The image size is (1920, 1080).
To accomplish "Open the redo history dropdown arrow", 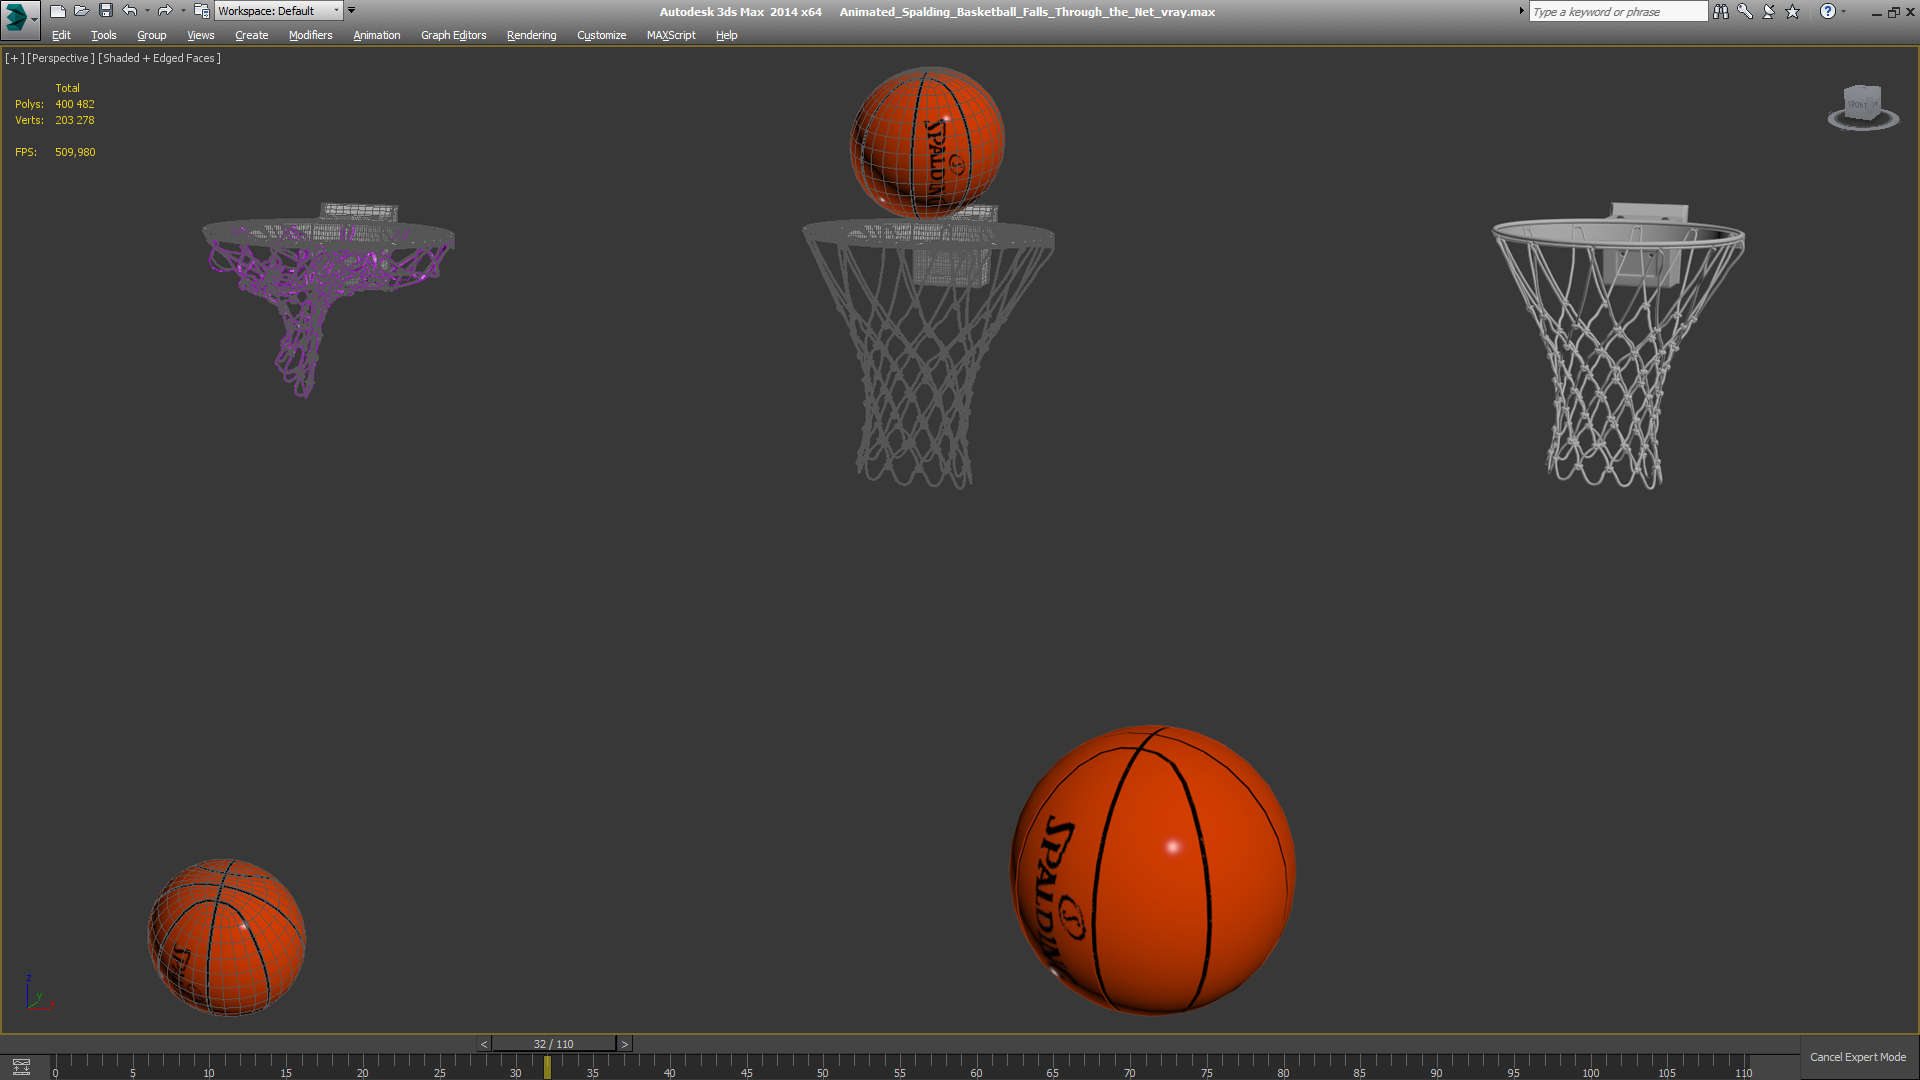I will (183, 11).
